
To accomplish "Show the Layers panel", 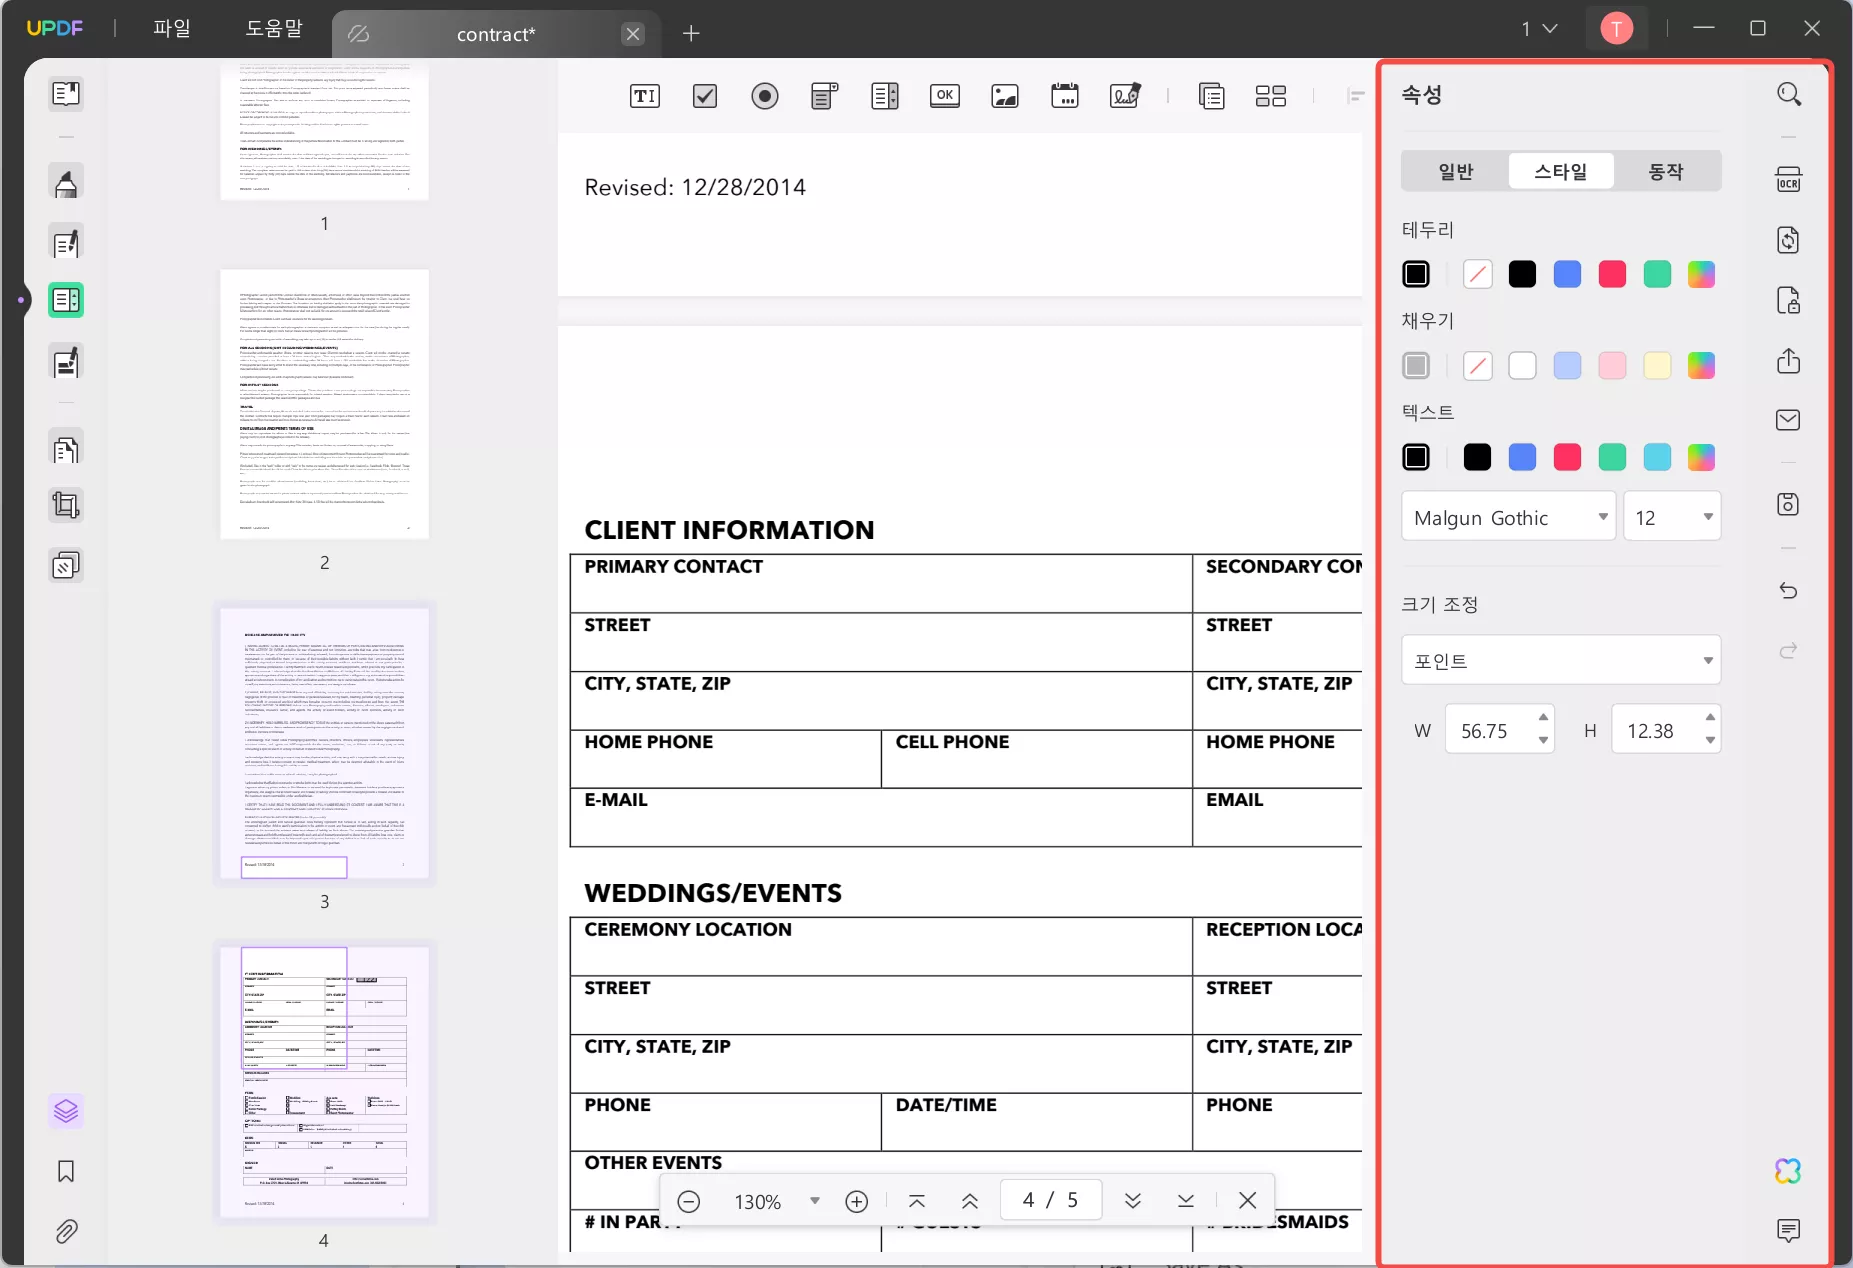I will point(66,1111).
